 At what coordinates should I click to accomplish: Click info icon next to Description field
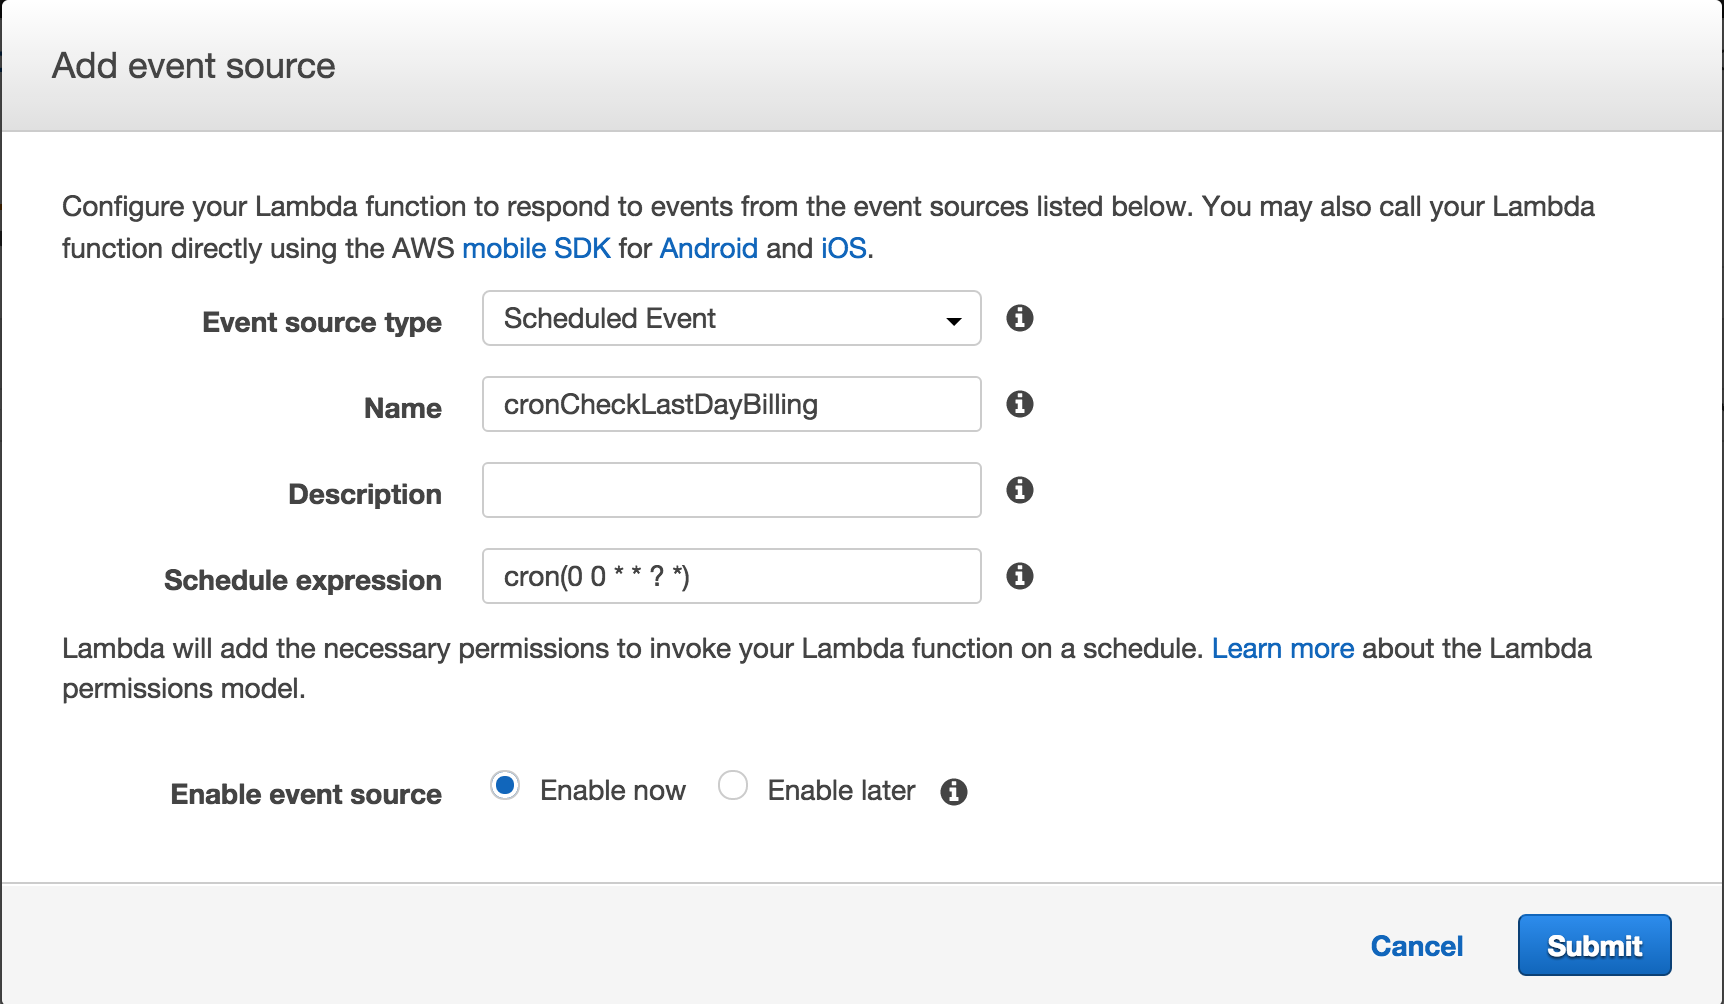tap(1019, 490)
